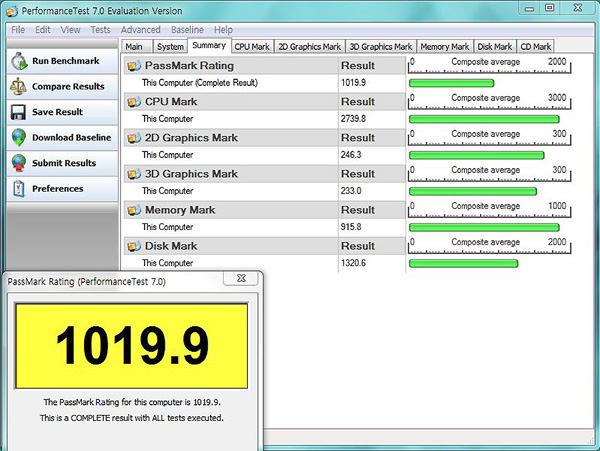Image resolution: width=600 pixels, height=451 pixels.
Task: Click the Memory Mark section header text
Action: 180,210
